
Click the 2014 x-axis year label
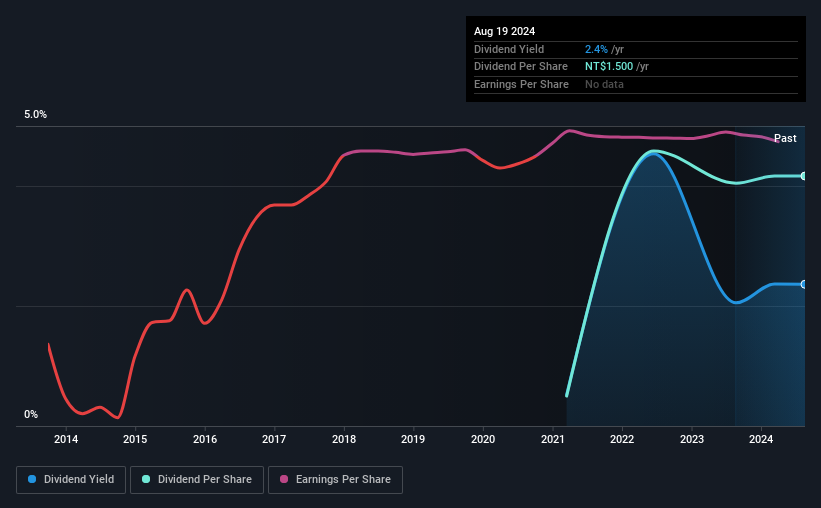tap(66, 439)
